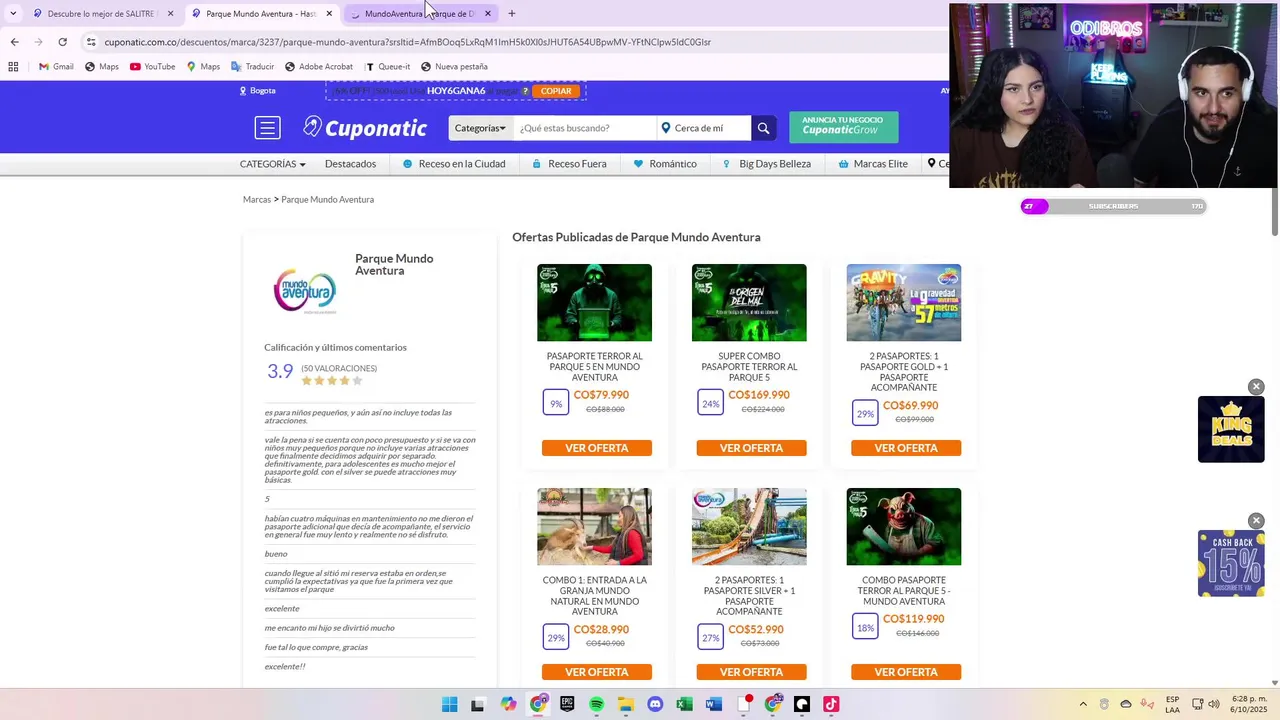Open the Traducir bookmark

click(x=252, y=67)
